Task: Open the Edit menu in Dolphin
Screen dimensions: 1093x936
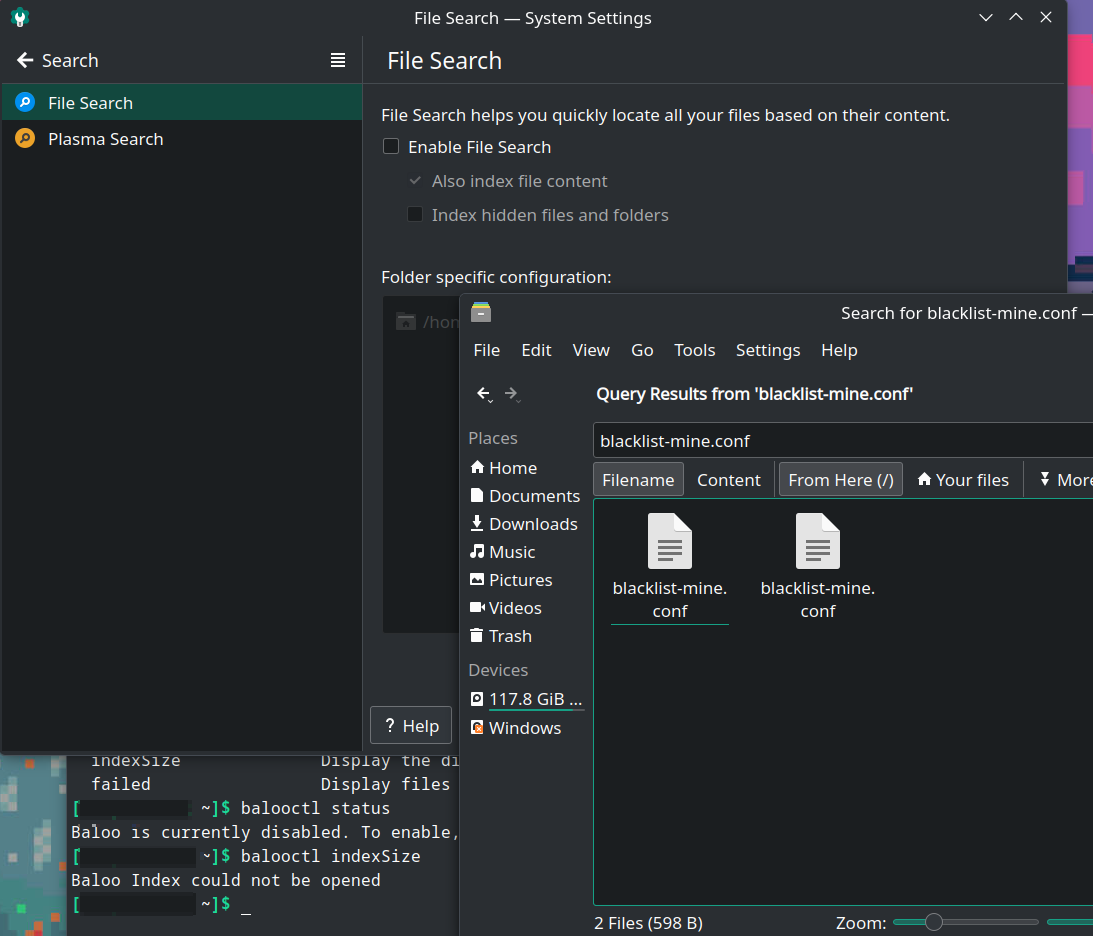Action: [x=536, y=350]
